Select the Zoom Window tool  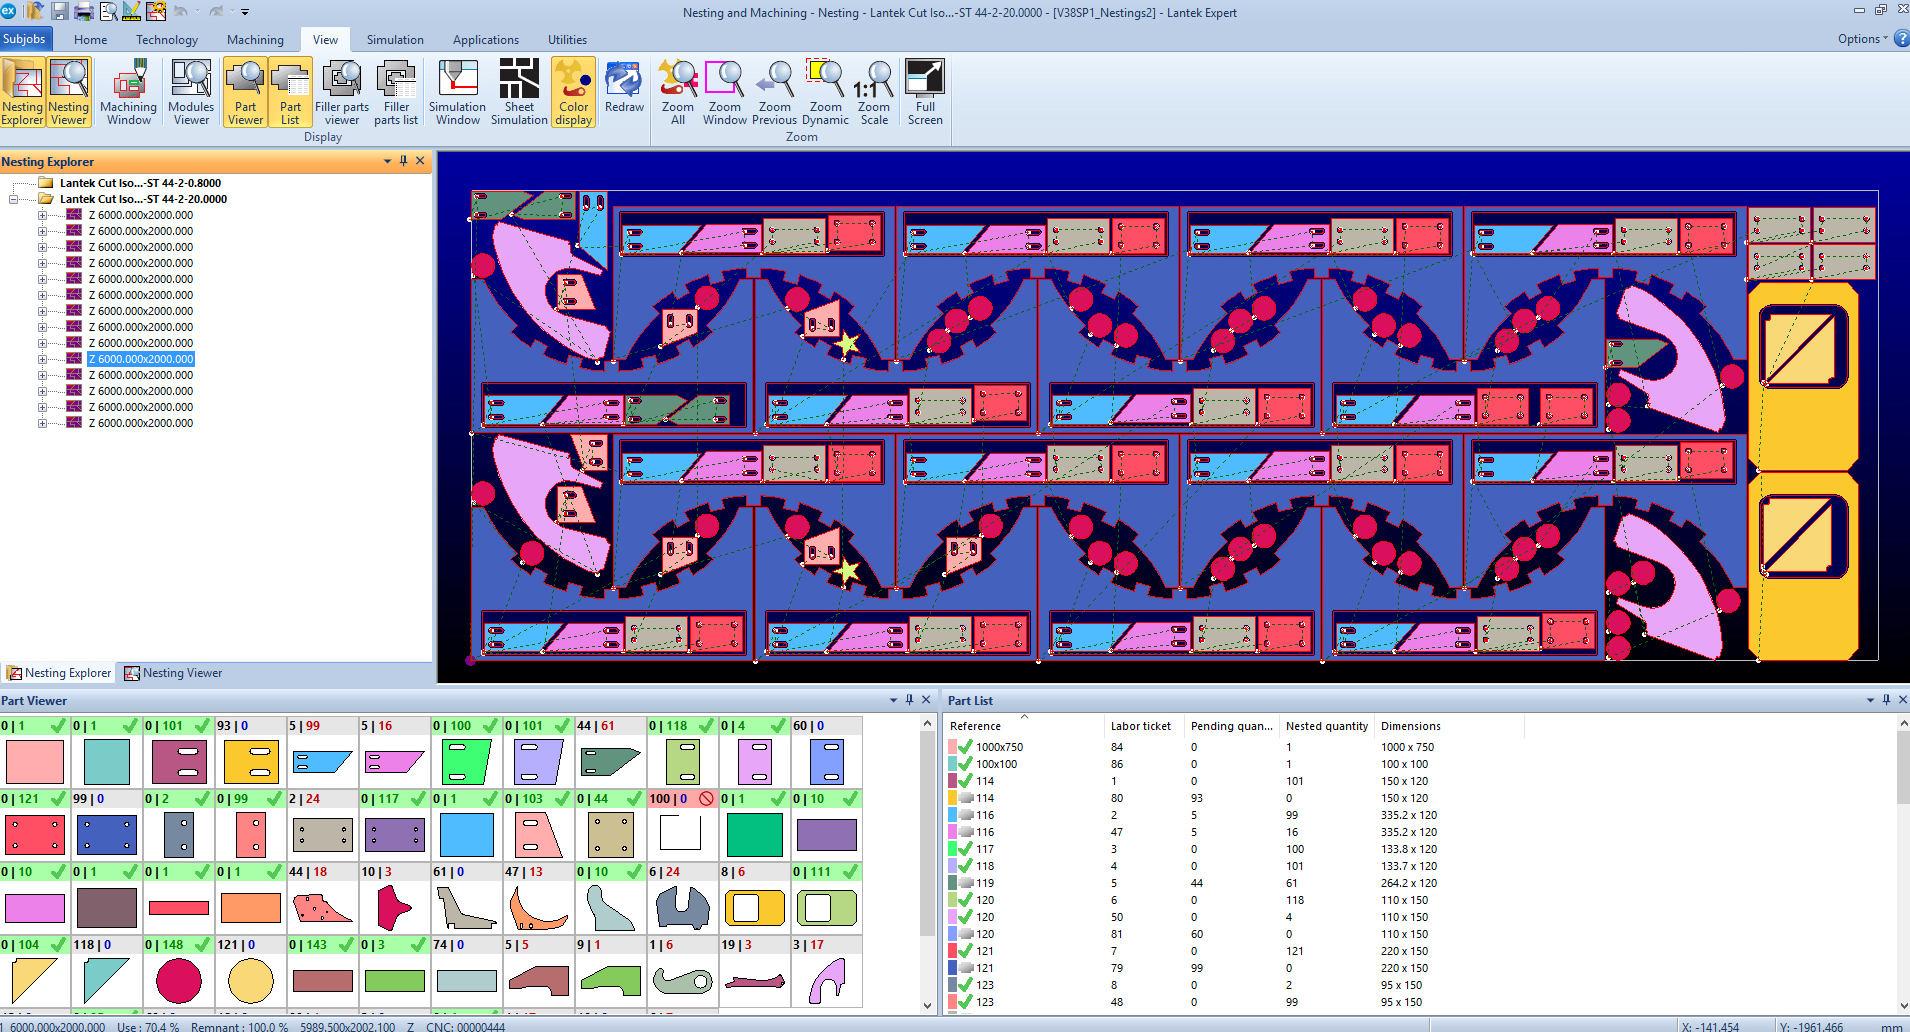(724, 92)
